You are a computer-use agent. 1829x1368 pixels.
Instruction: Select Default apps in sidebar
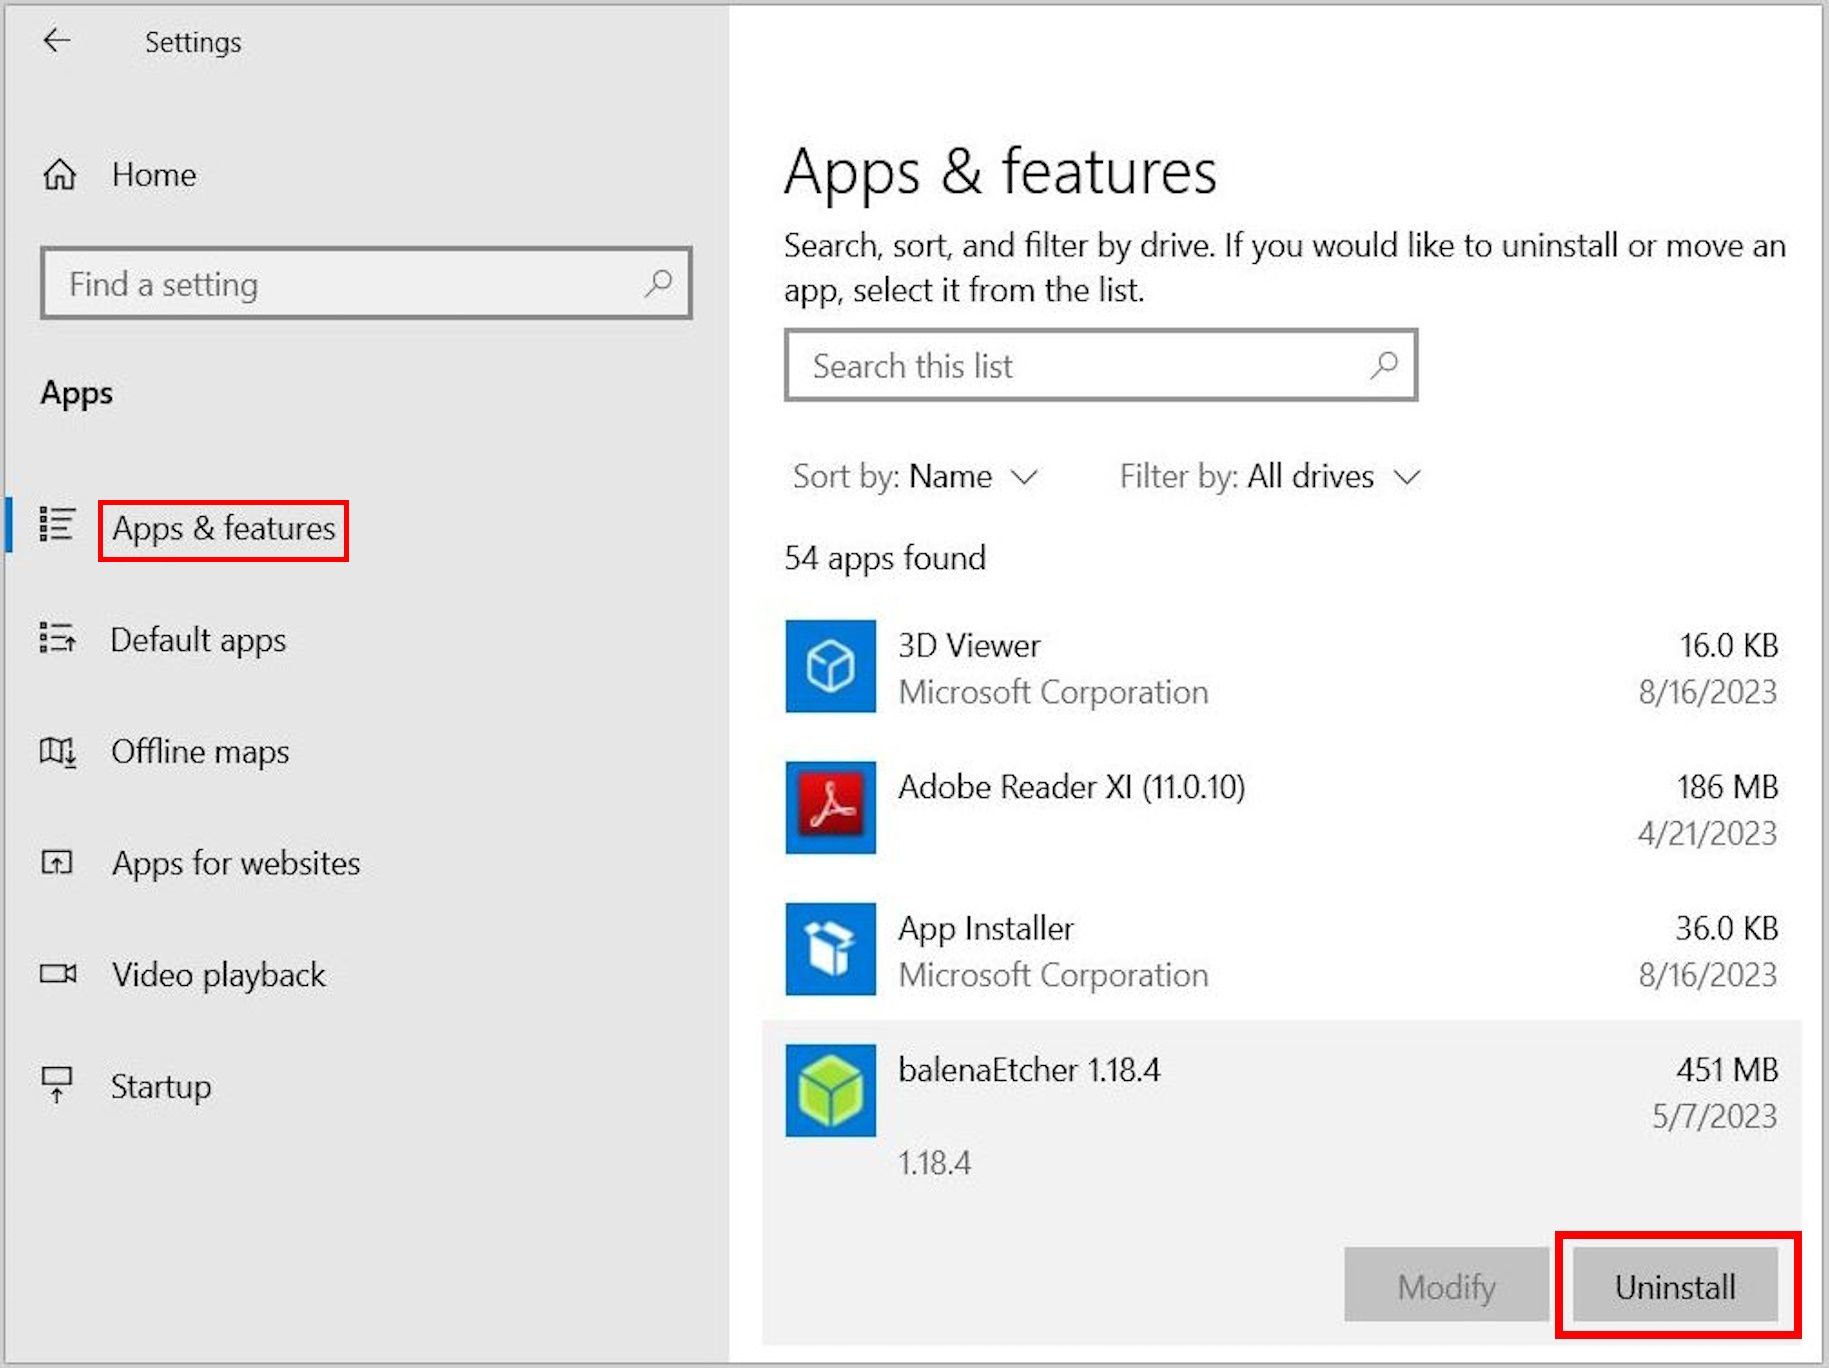(x=198, y=640)
